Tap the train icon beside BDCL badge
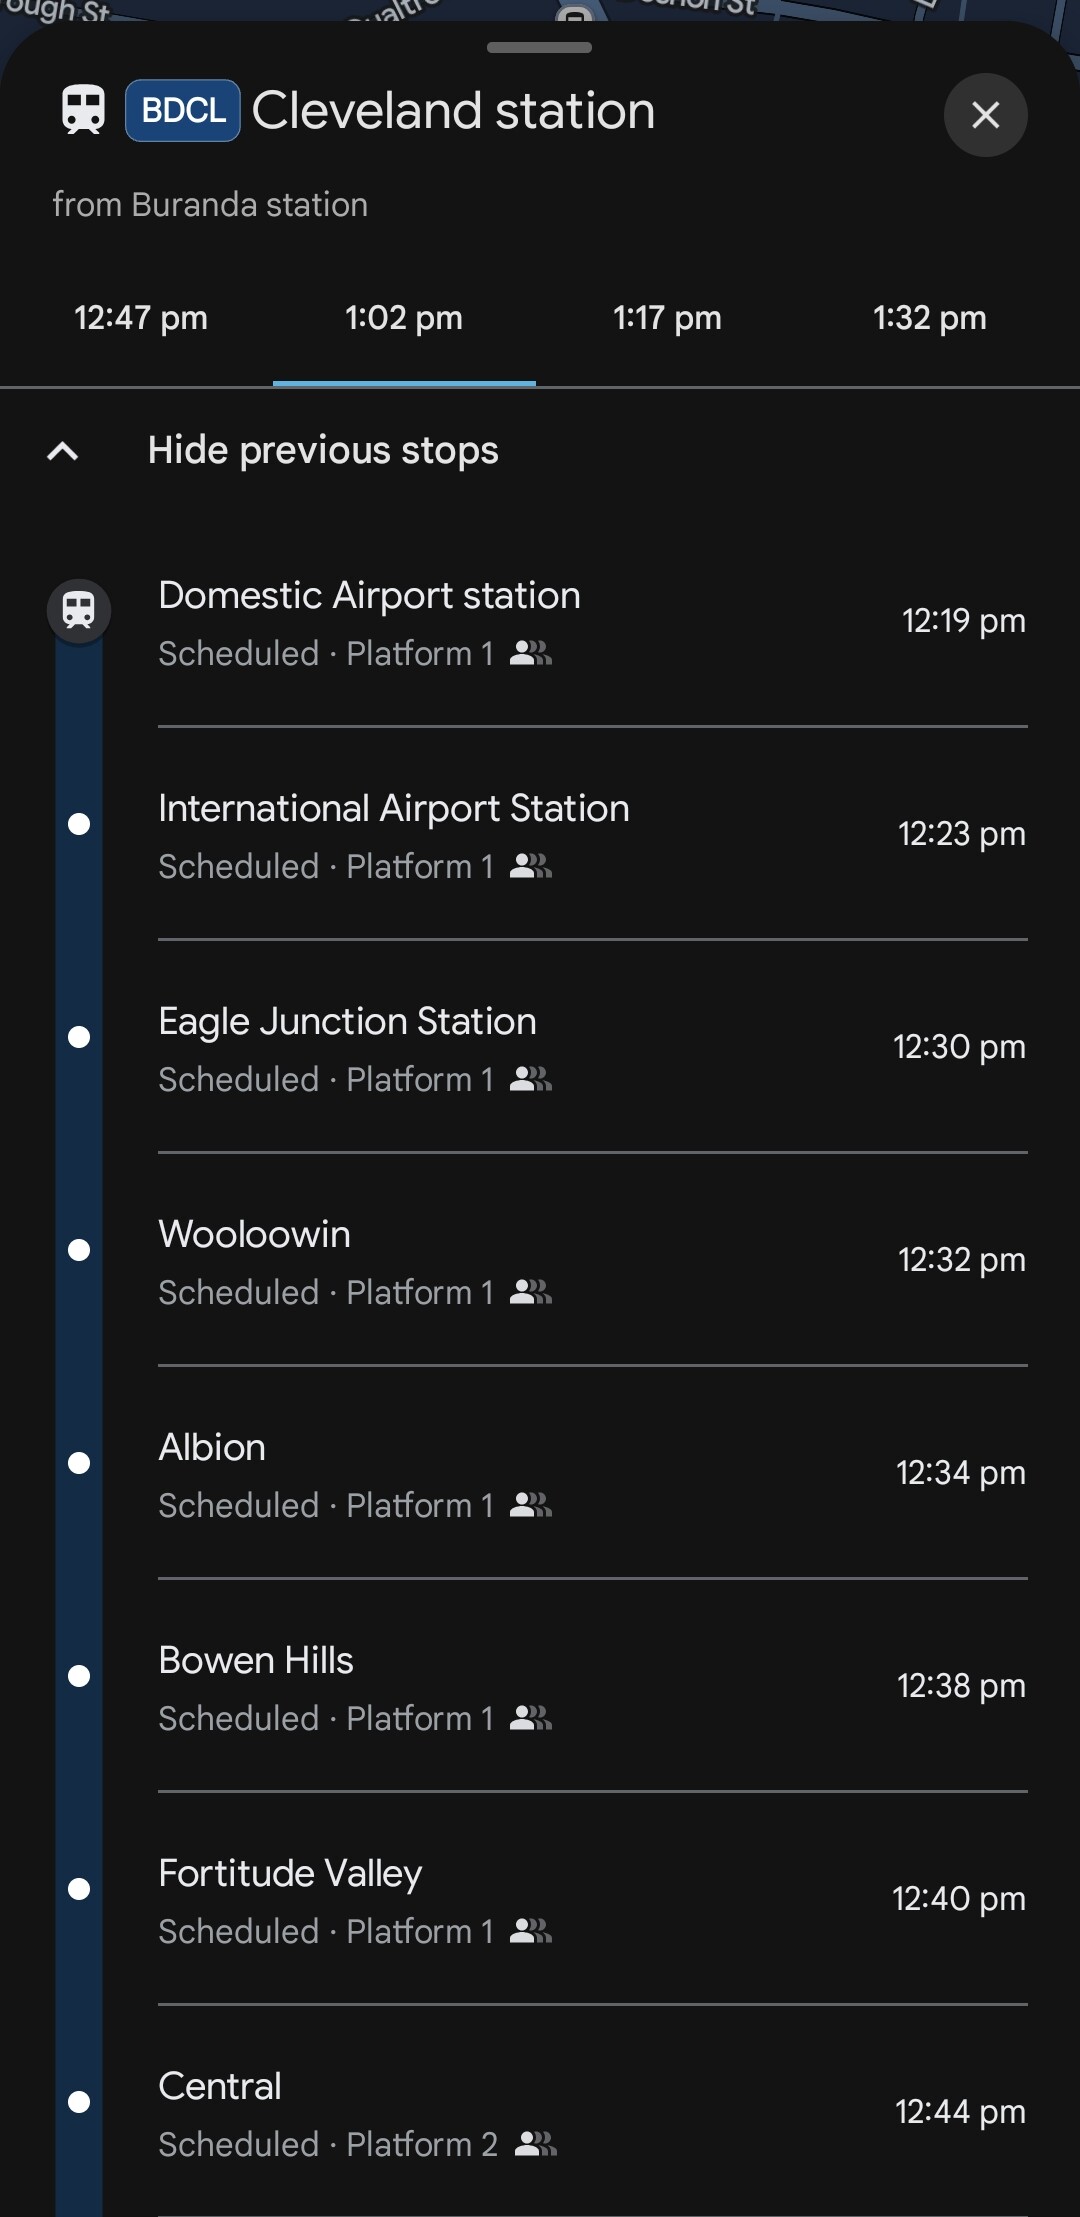1080x2217 pixels. pos(83,110)
